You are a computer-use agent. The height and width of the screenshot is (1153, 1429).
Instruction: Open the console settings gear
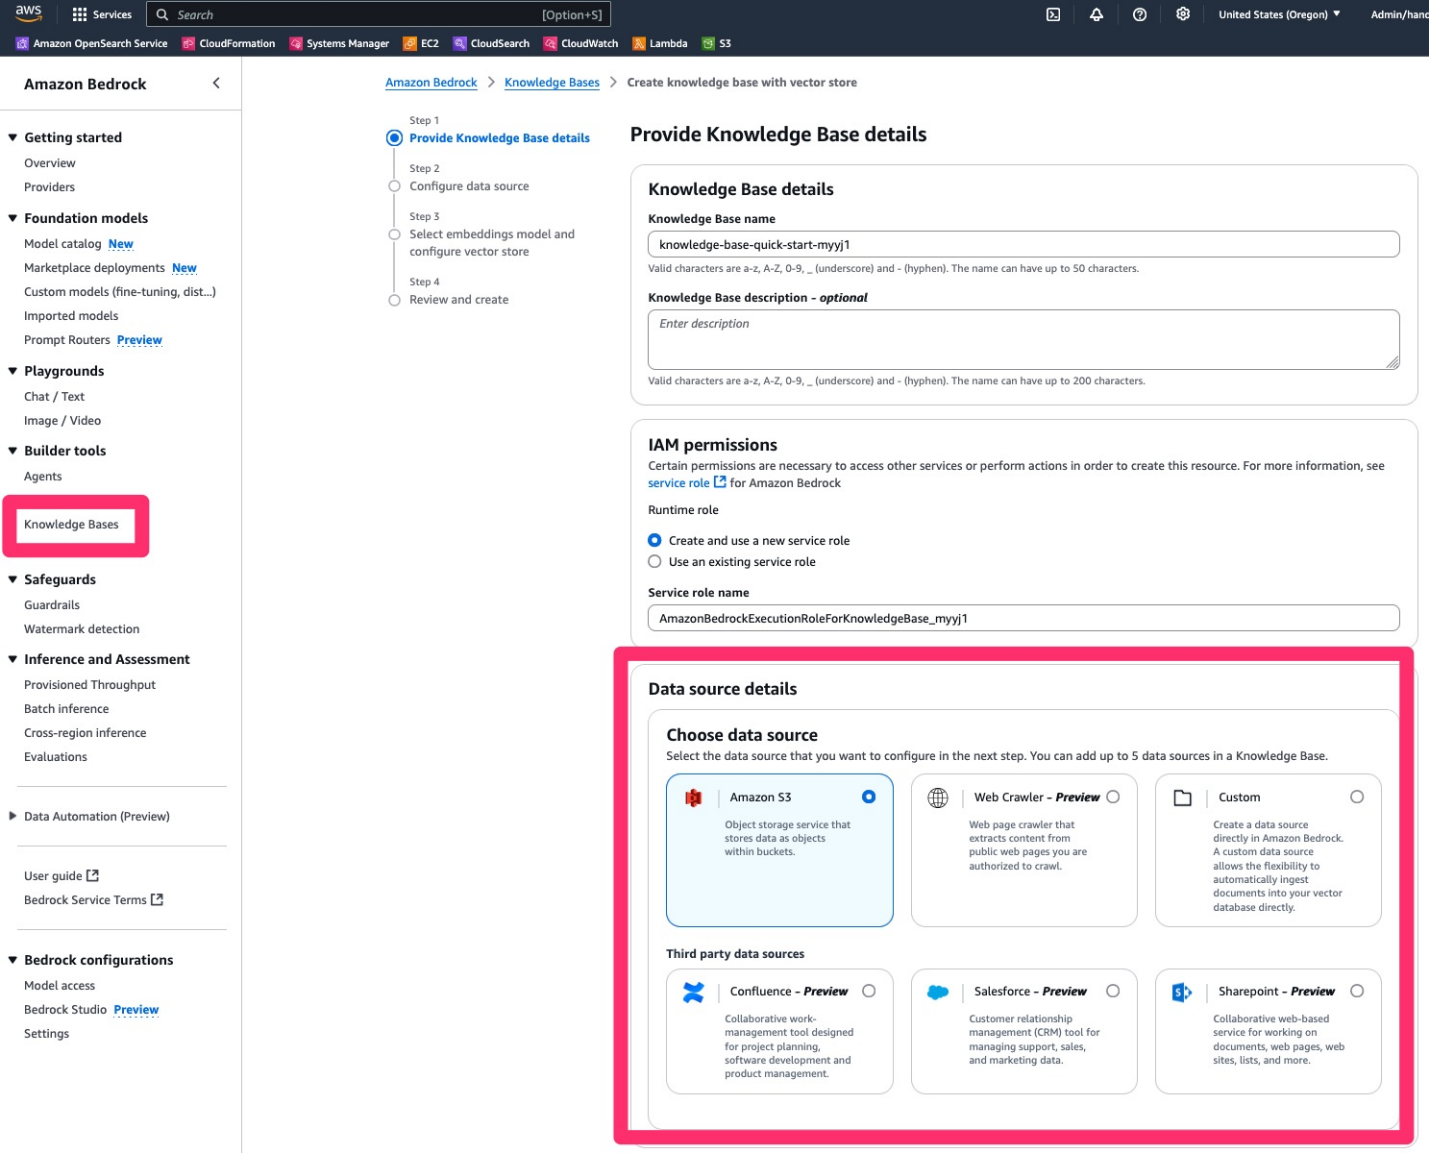click(x=1183, y=15)
